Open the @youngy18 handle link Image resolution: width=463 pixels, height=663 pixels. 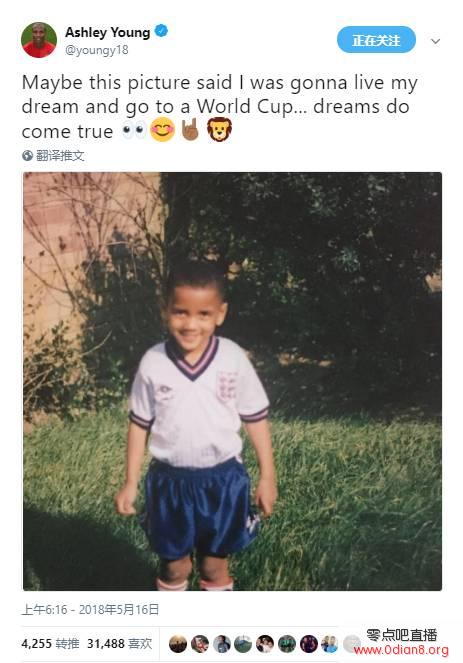pyautogui.click(x=96, y=50)
